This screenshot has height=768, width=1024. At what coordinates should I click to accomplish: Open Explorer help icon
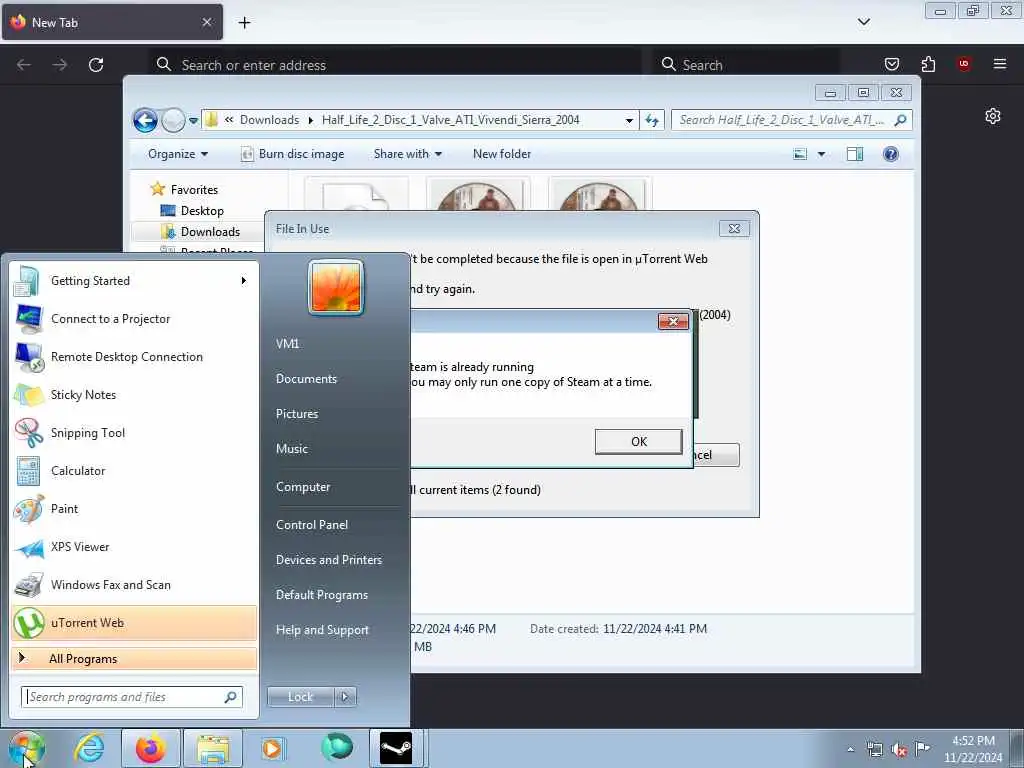(891, 154)
